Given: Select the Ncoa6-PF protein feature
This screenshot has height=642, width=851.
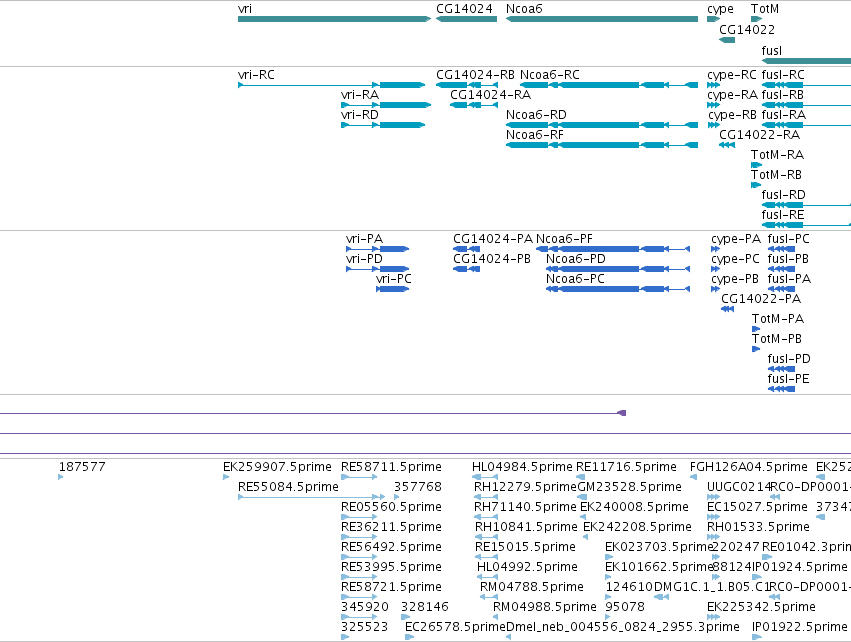Looking at the screenshot, I should click(613, 249).
